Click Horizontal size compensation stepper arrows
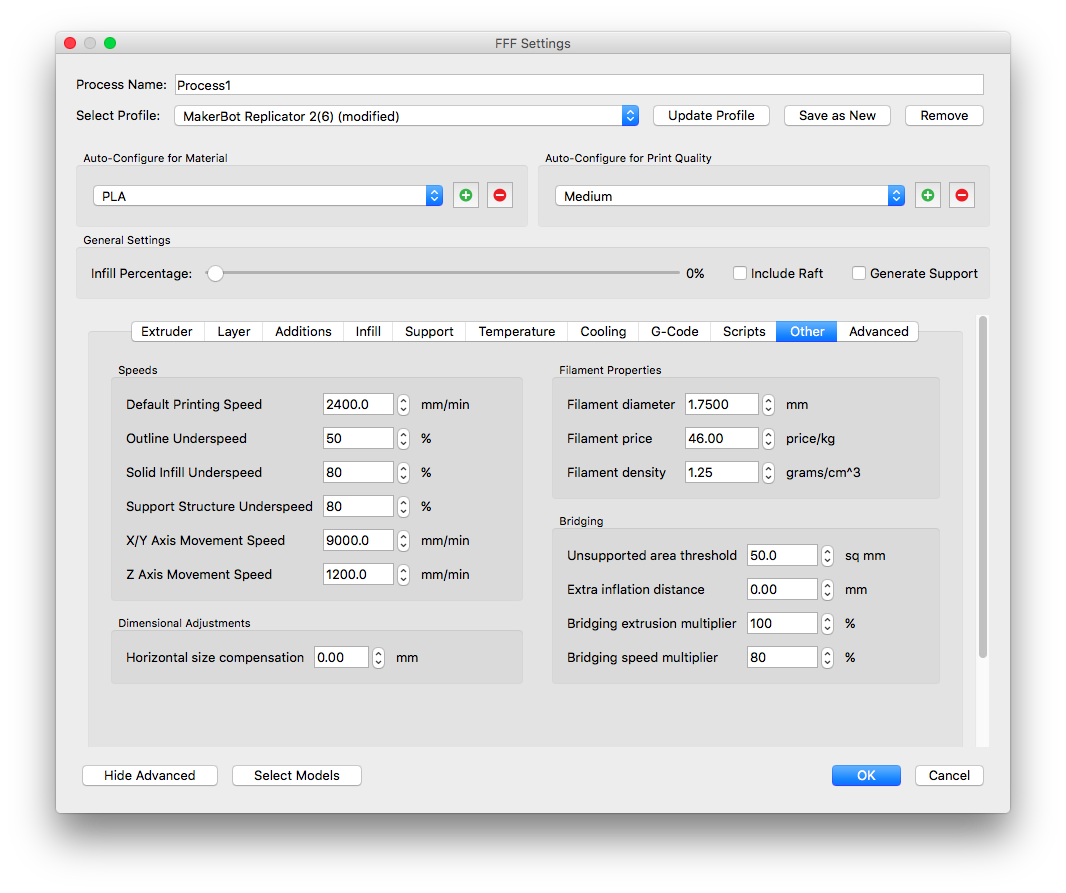The height and width of the screenshot is (893, 1066). click(378, 658)
